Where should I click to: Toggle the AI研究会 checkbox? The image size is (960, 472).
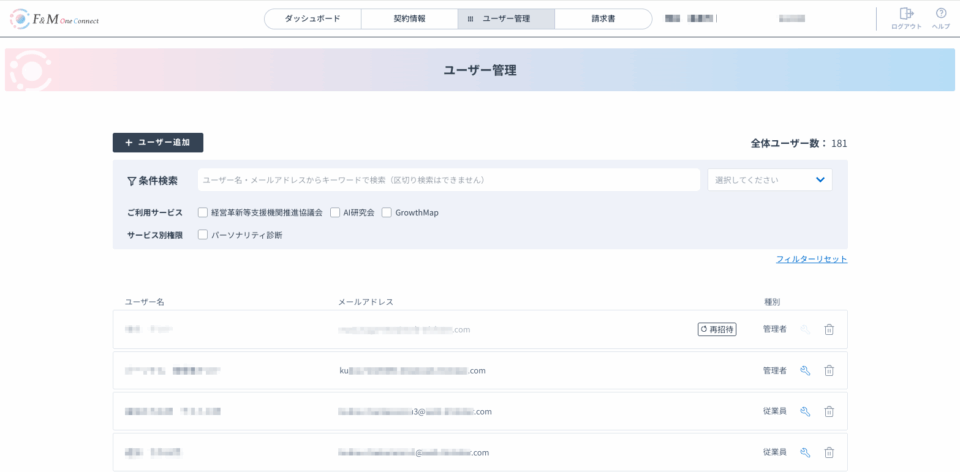335,213
